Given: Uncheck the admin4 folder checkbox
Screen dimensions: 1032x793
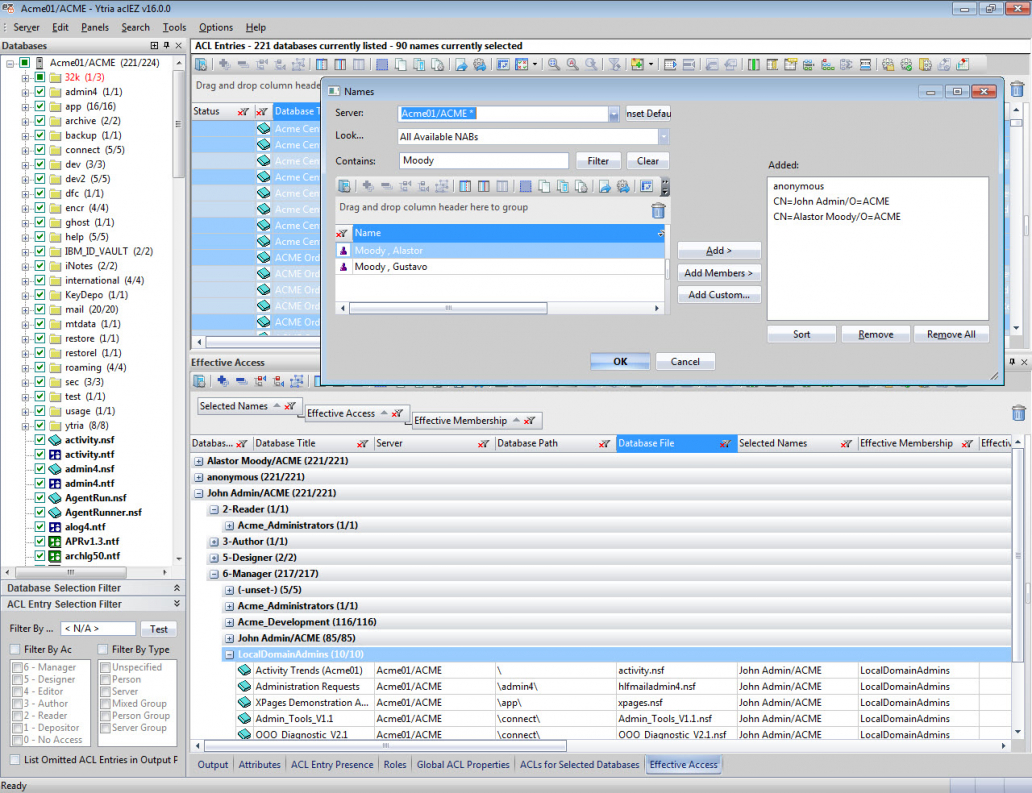Looking at the screenshot, I should click(39, 91).
